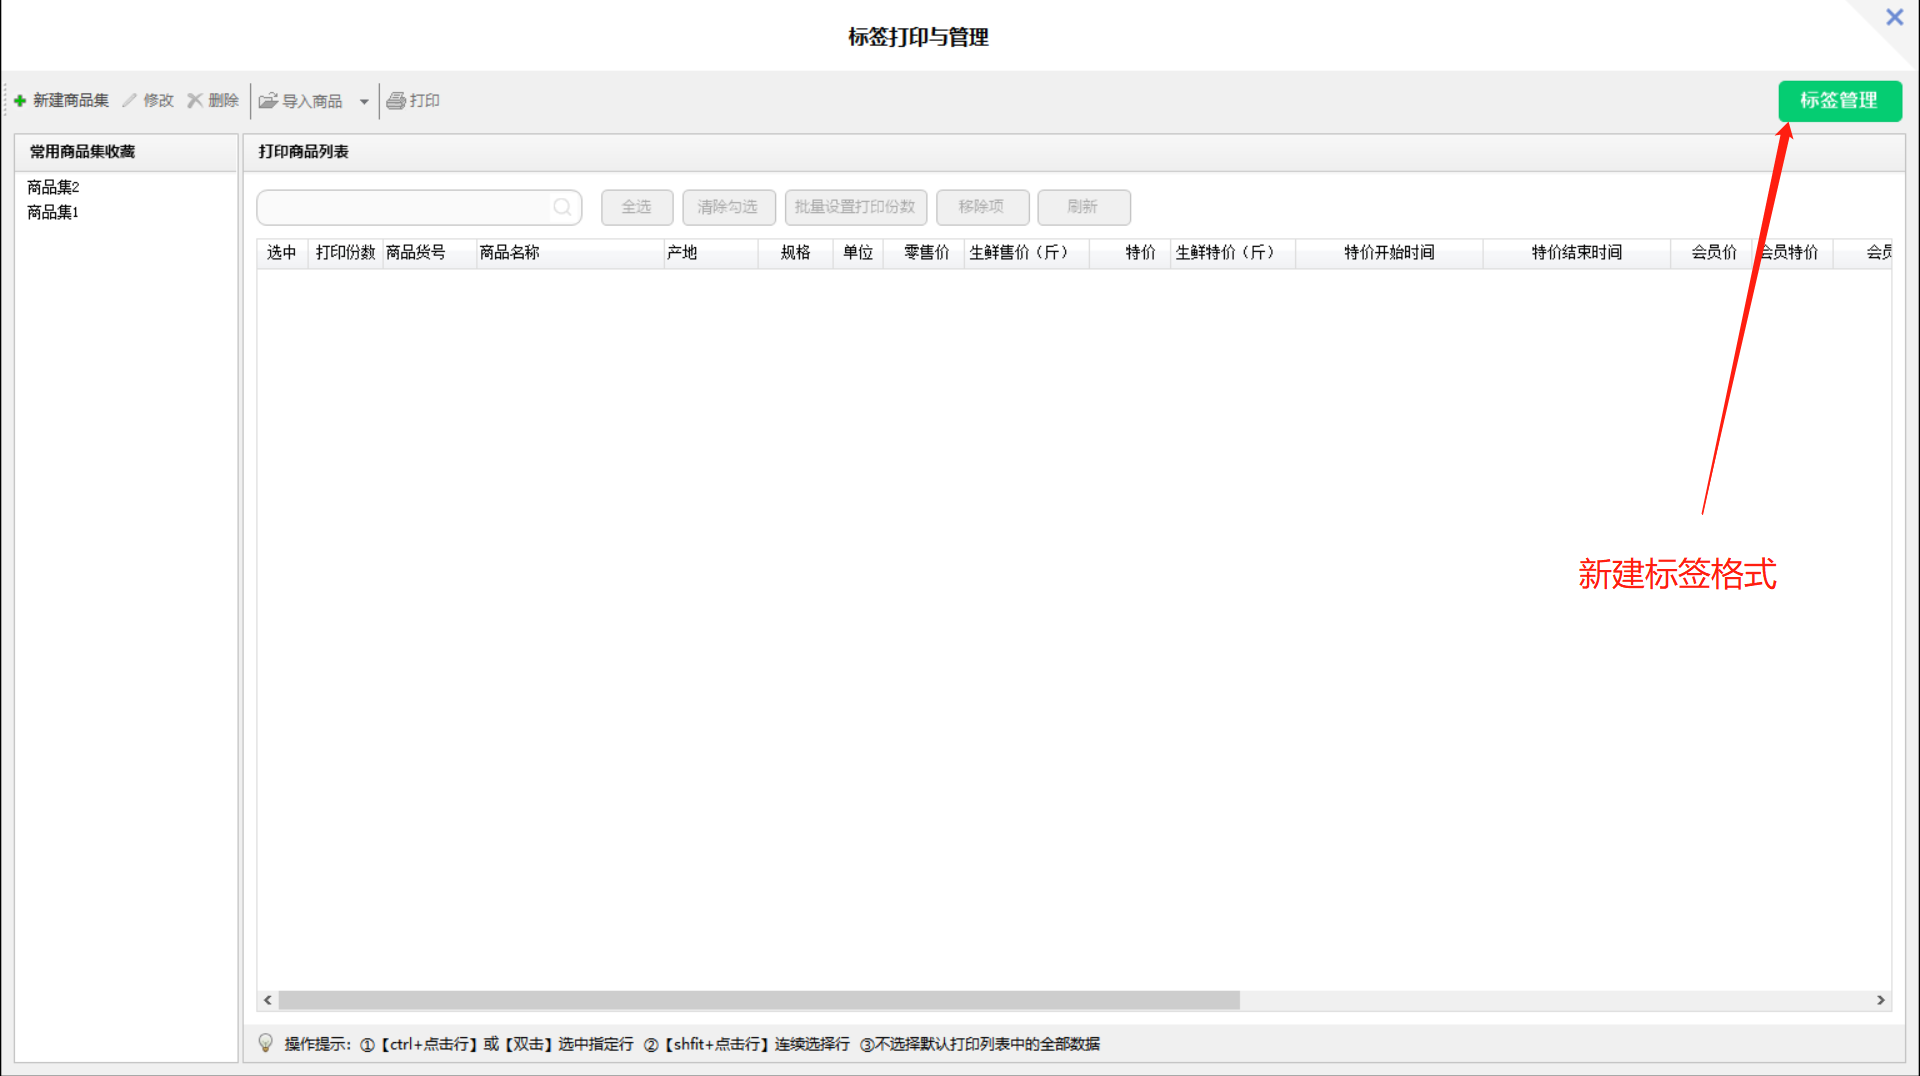This screenshot has width=1920, height=1076.
Task: Click the printer 打印 icon
Action: click(396, 101)
